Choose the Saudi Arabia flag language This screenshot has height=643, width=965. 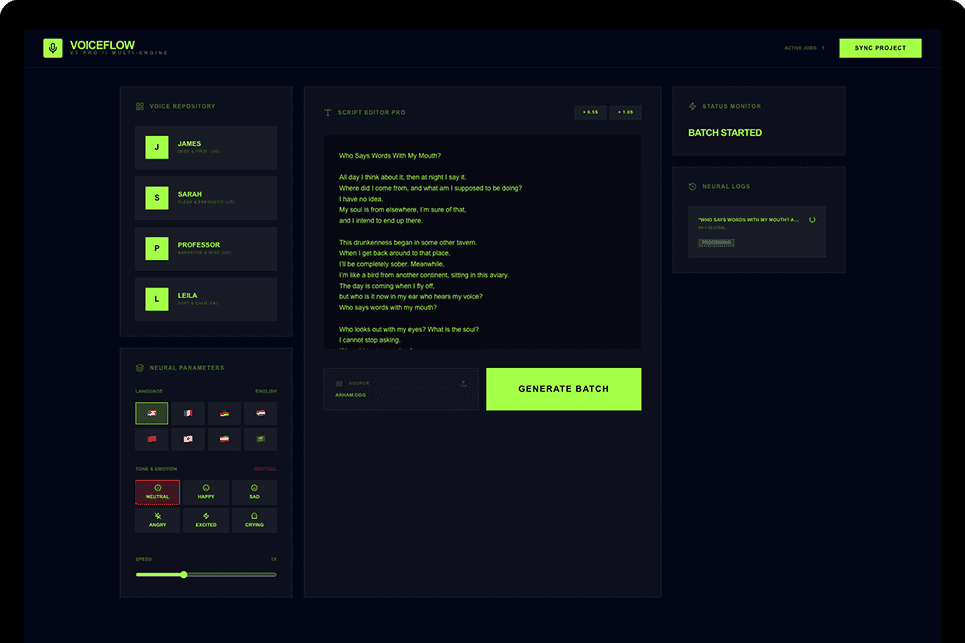259,438
